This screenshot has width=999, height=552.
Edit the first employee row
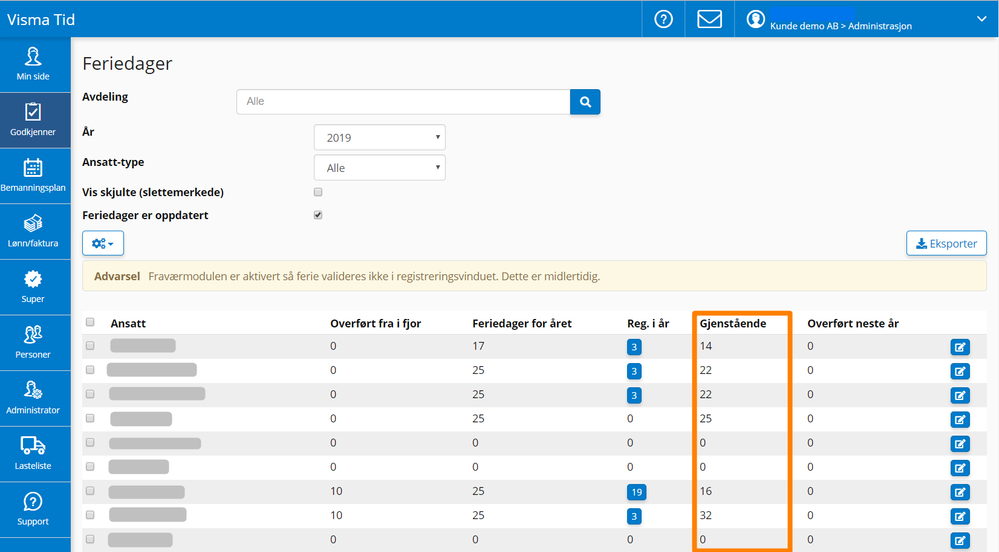tap(960, 347)
